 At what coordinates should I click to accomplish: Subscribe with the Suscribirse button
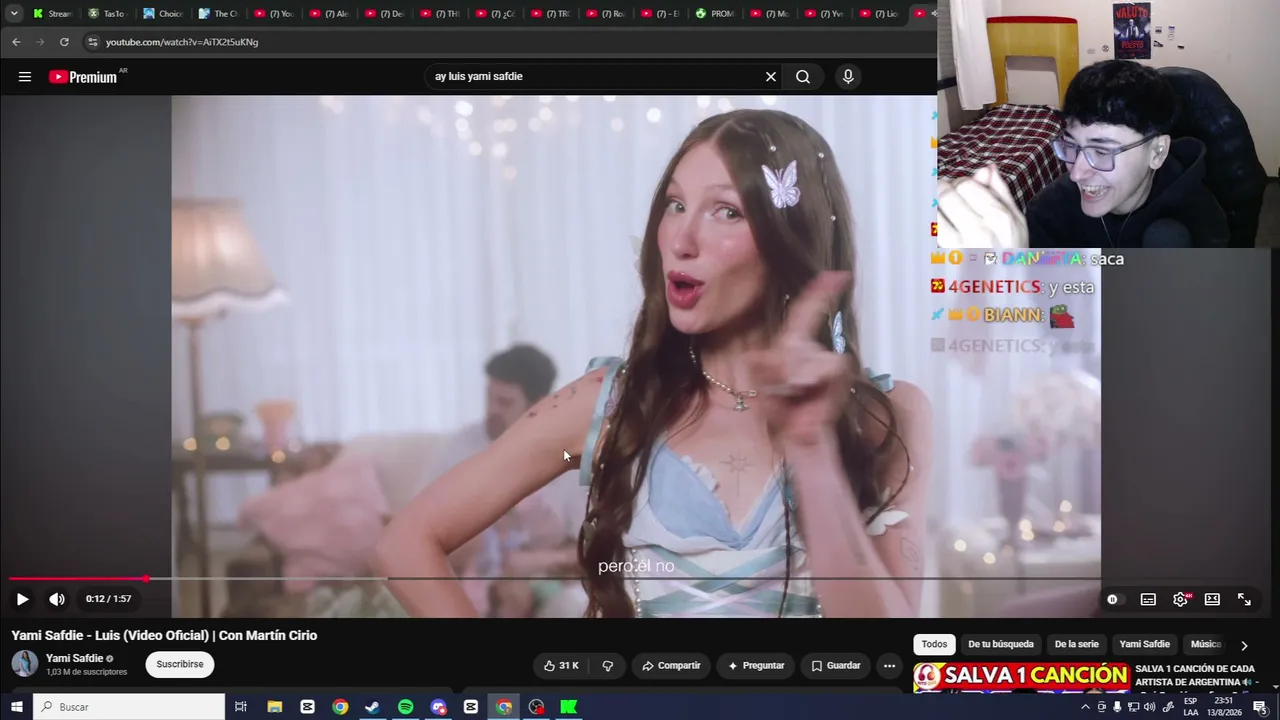[x=180, y=664]
